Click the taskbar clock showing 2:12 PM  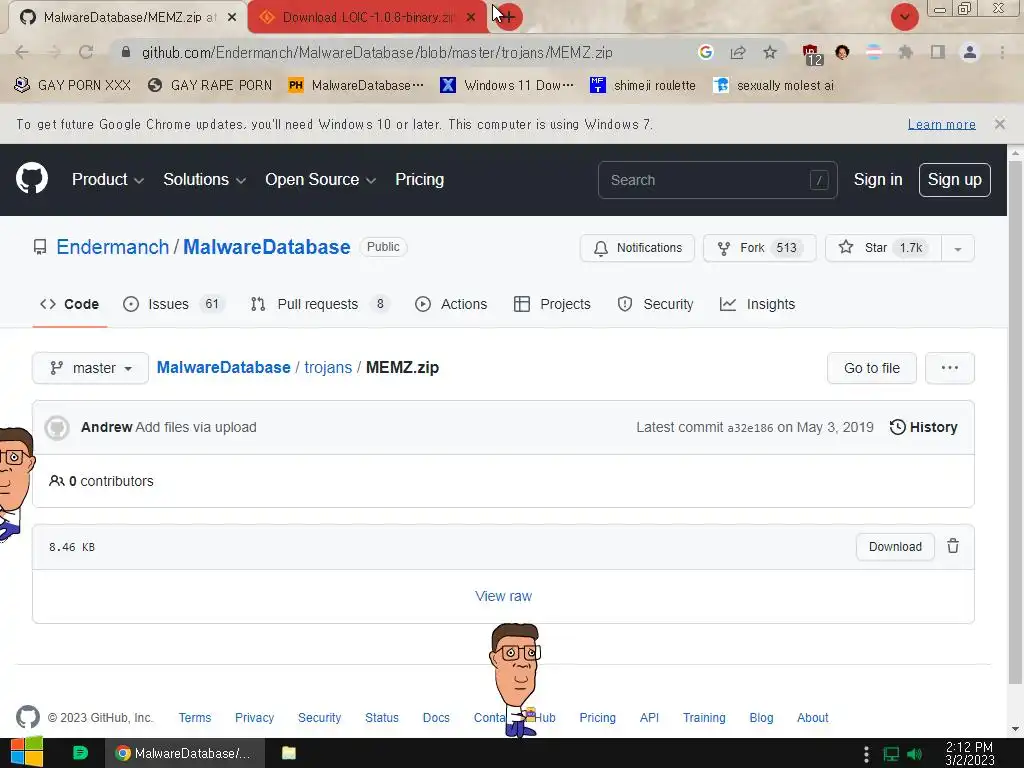(969, 754)
